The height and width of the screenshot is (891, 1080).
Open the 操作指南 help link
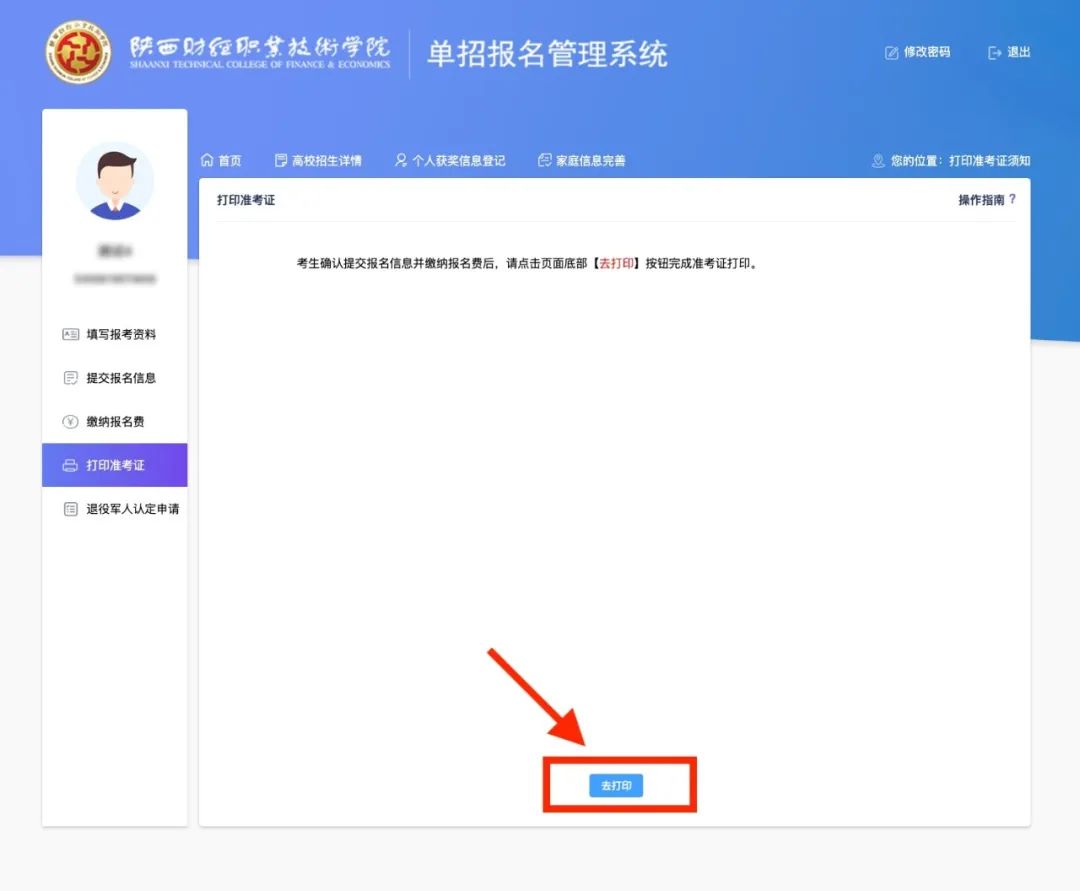click(980, 200)
